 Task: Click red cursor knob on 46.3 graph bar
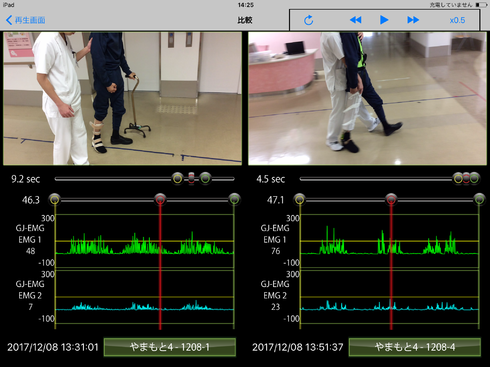[160, 199]
